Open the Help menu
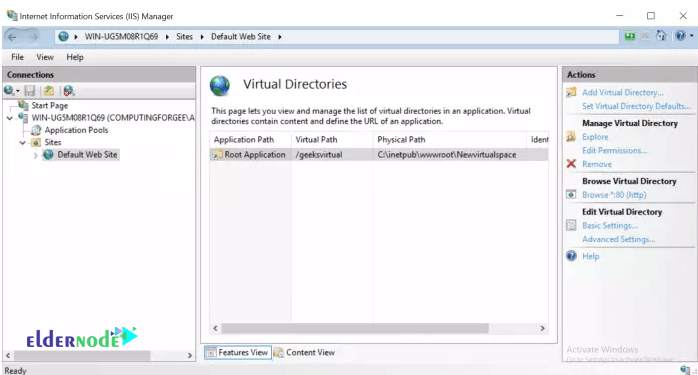The height and width of the screenshot is (375, 698). point(75,57)
